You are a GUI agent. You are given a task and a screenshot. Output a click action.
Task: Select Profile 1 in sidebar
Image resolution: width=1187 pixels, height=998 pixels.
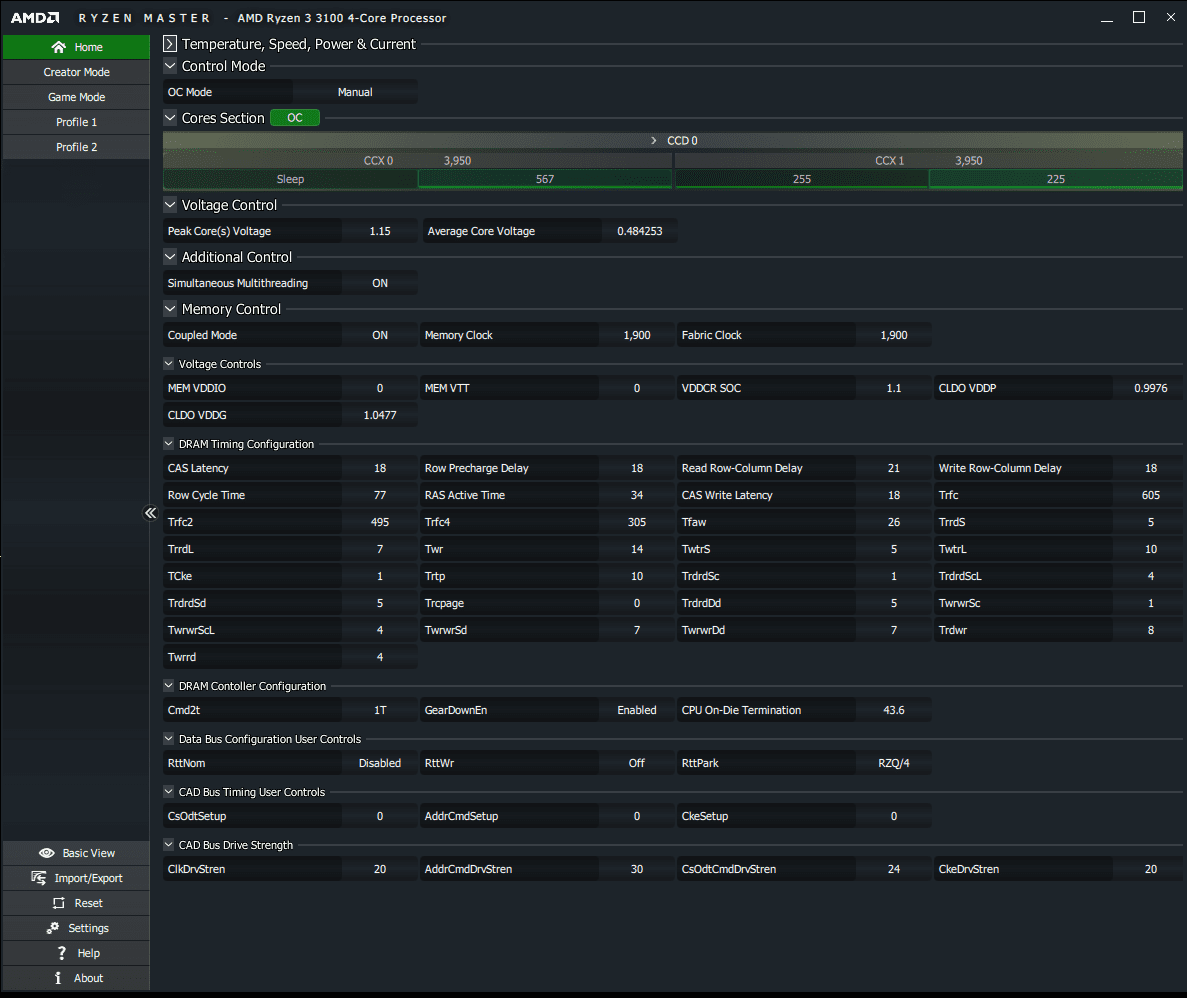point(76,122)
